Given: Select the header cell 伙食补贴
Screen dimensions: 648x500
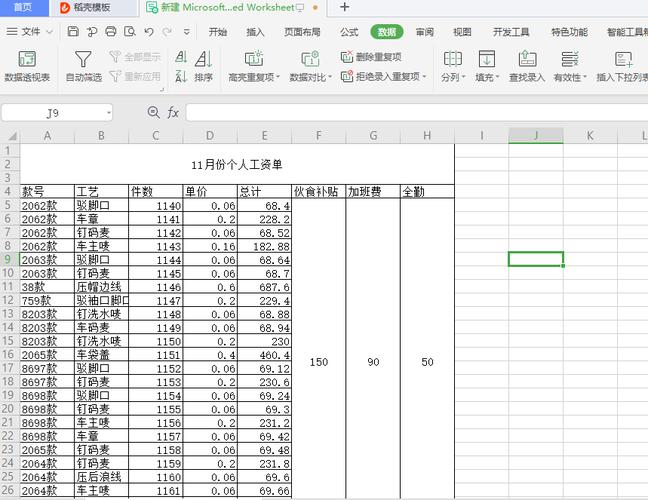Looking at the screenshot, I should pyautogui.click(x=319, y=191).
